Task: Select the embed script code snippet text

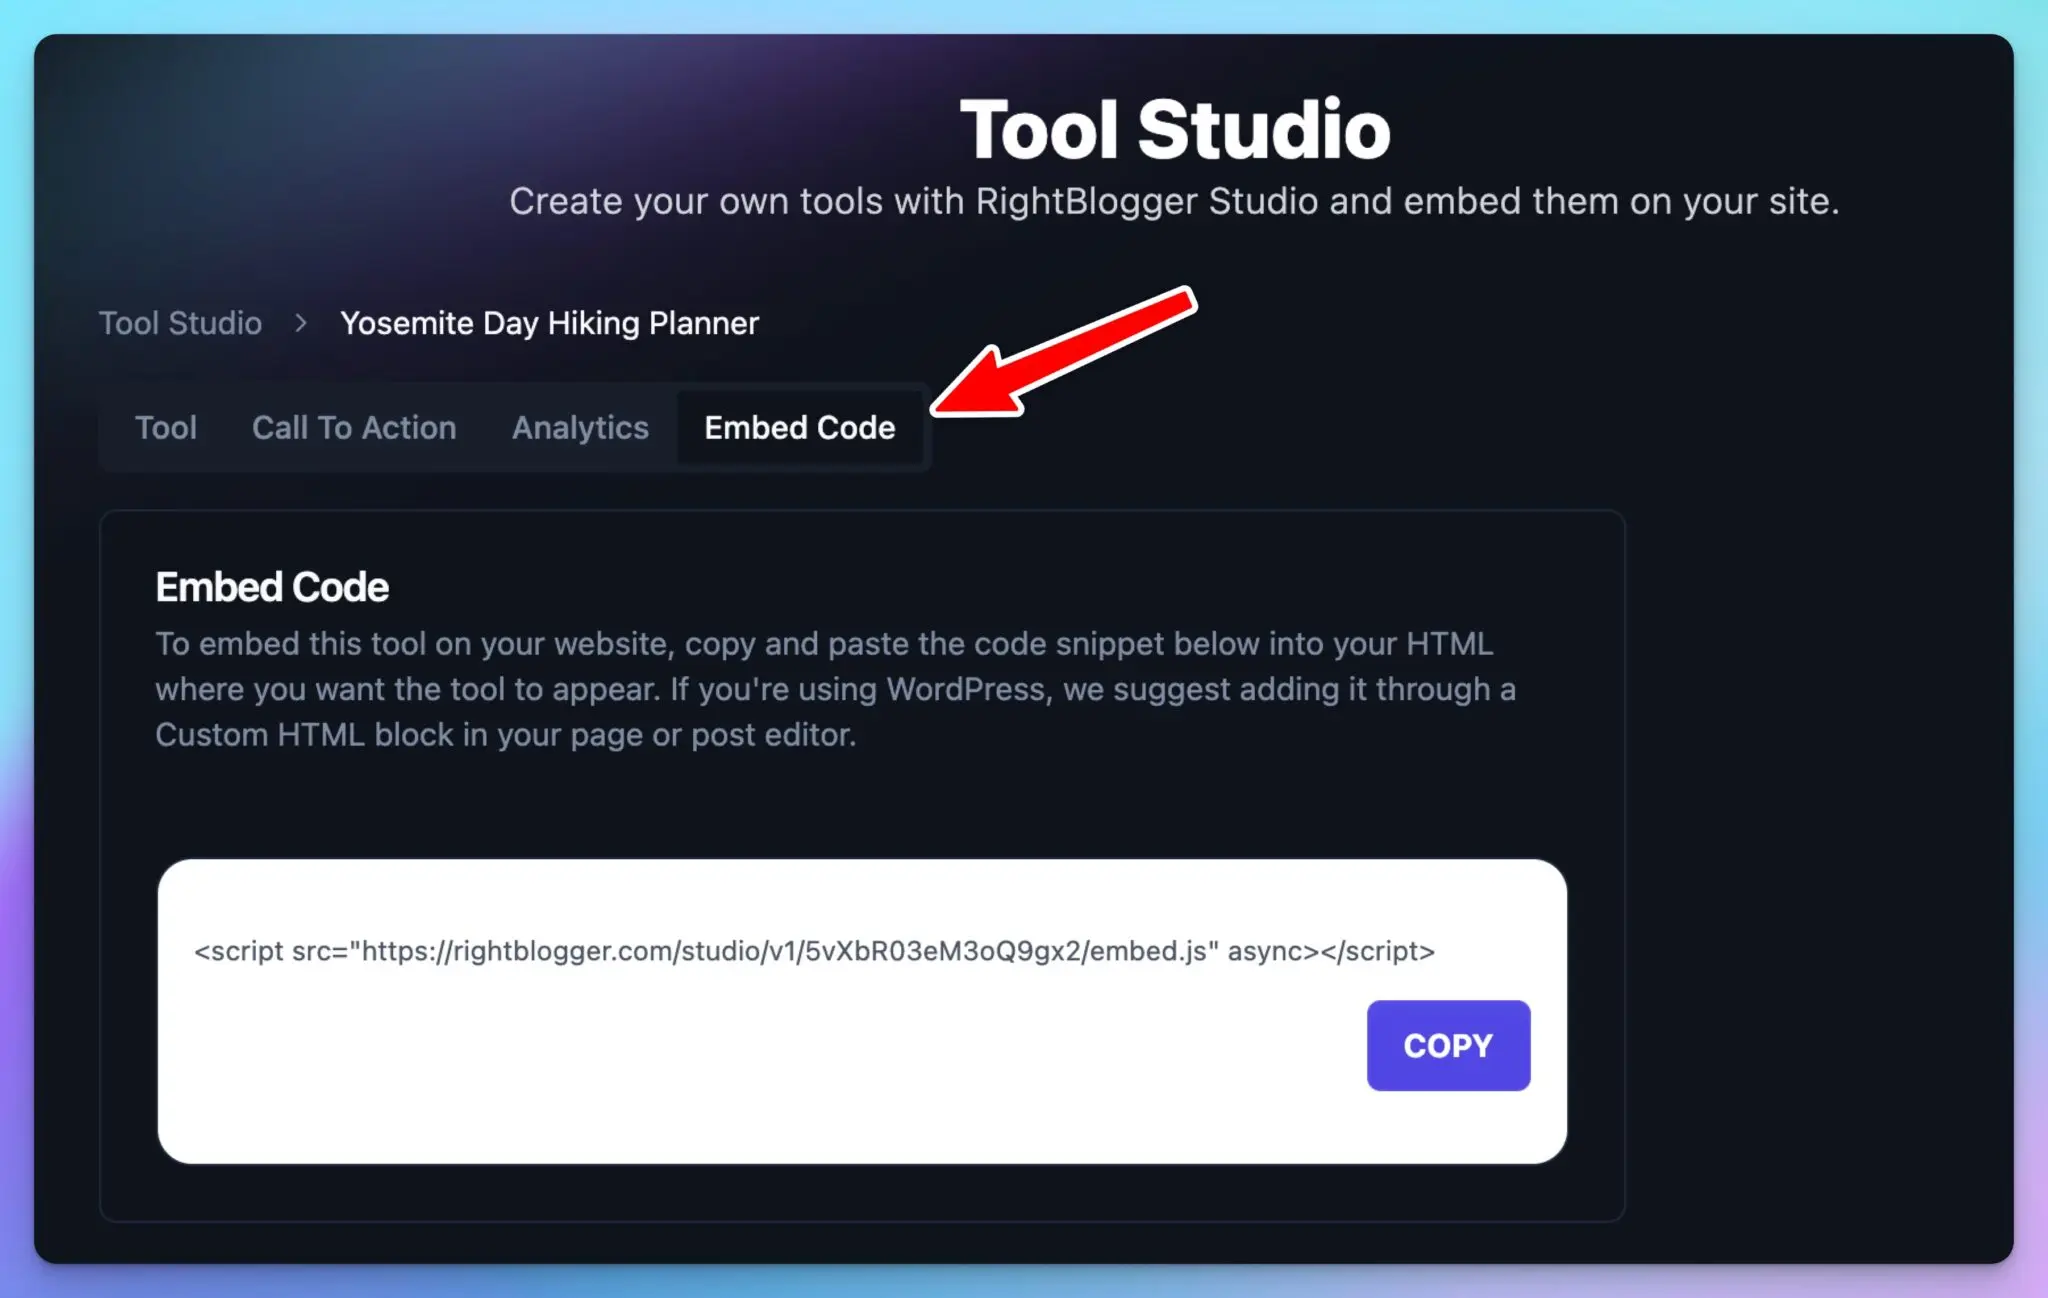Action: click(813, 951)
